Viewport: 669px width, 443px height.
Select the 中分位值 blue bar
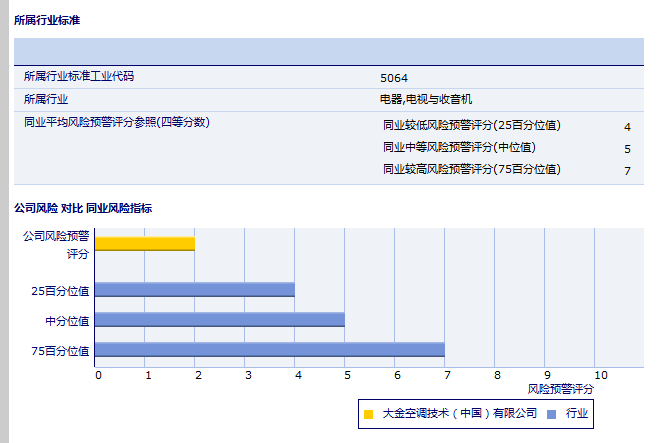(x=220, y=320)
